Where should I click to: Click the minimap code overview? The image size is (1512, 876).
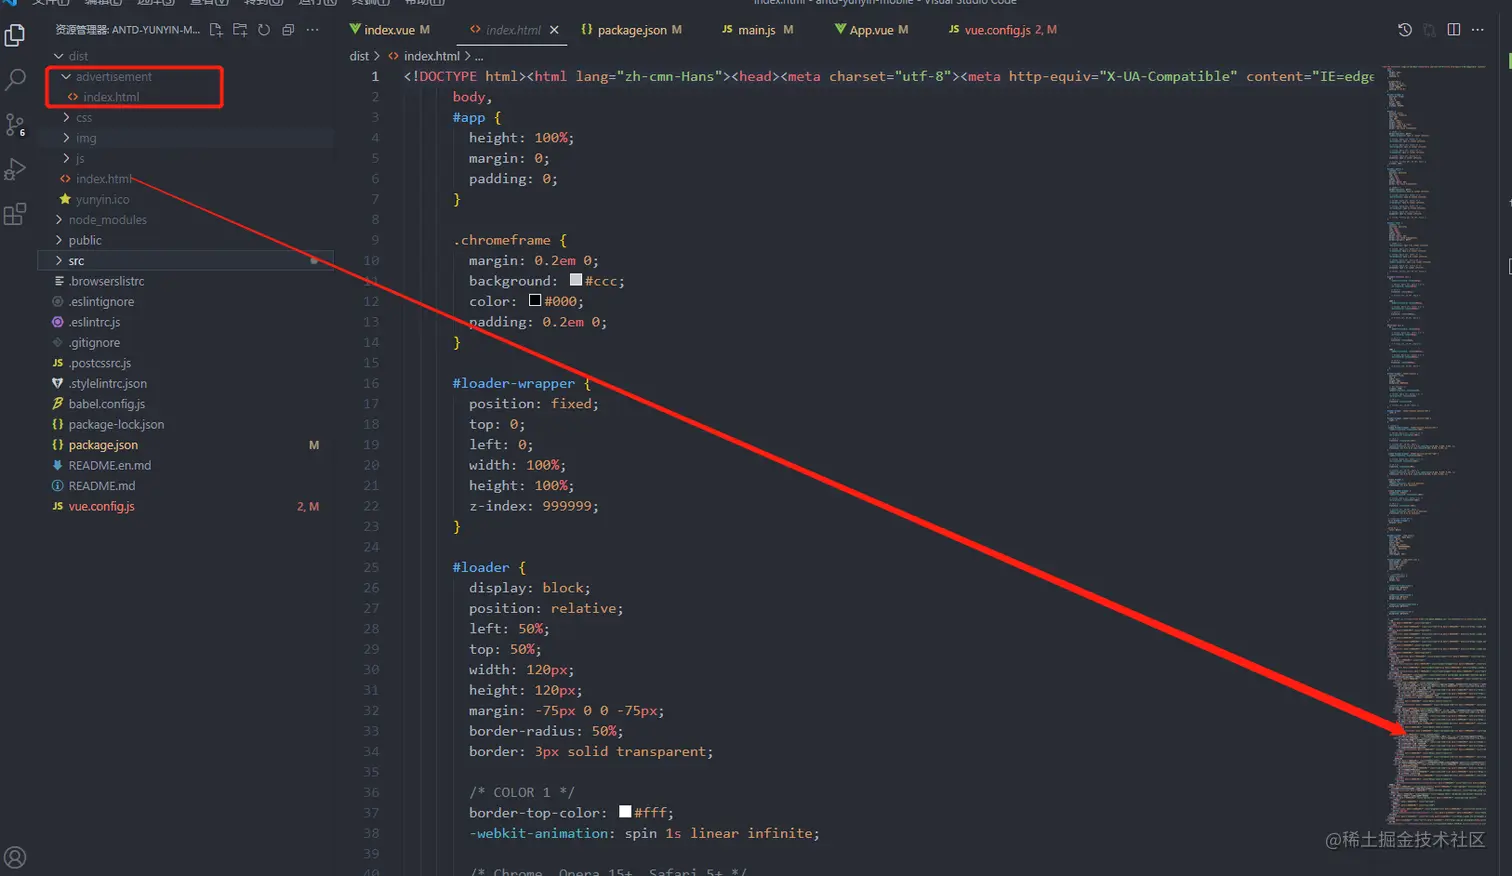pyautogui.click(x=1436, y=445)
